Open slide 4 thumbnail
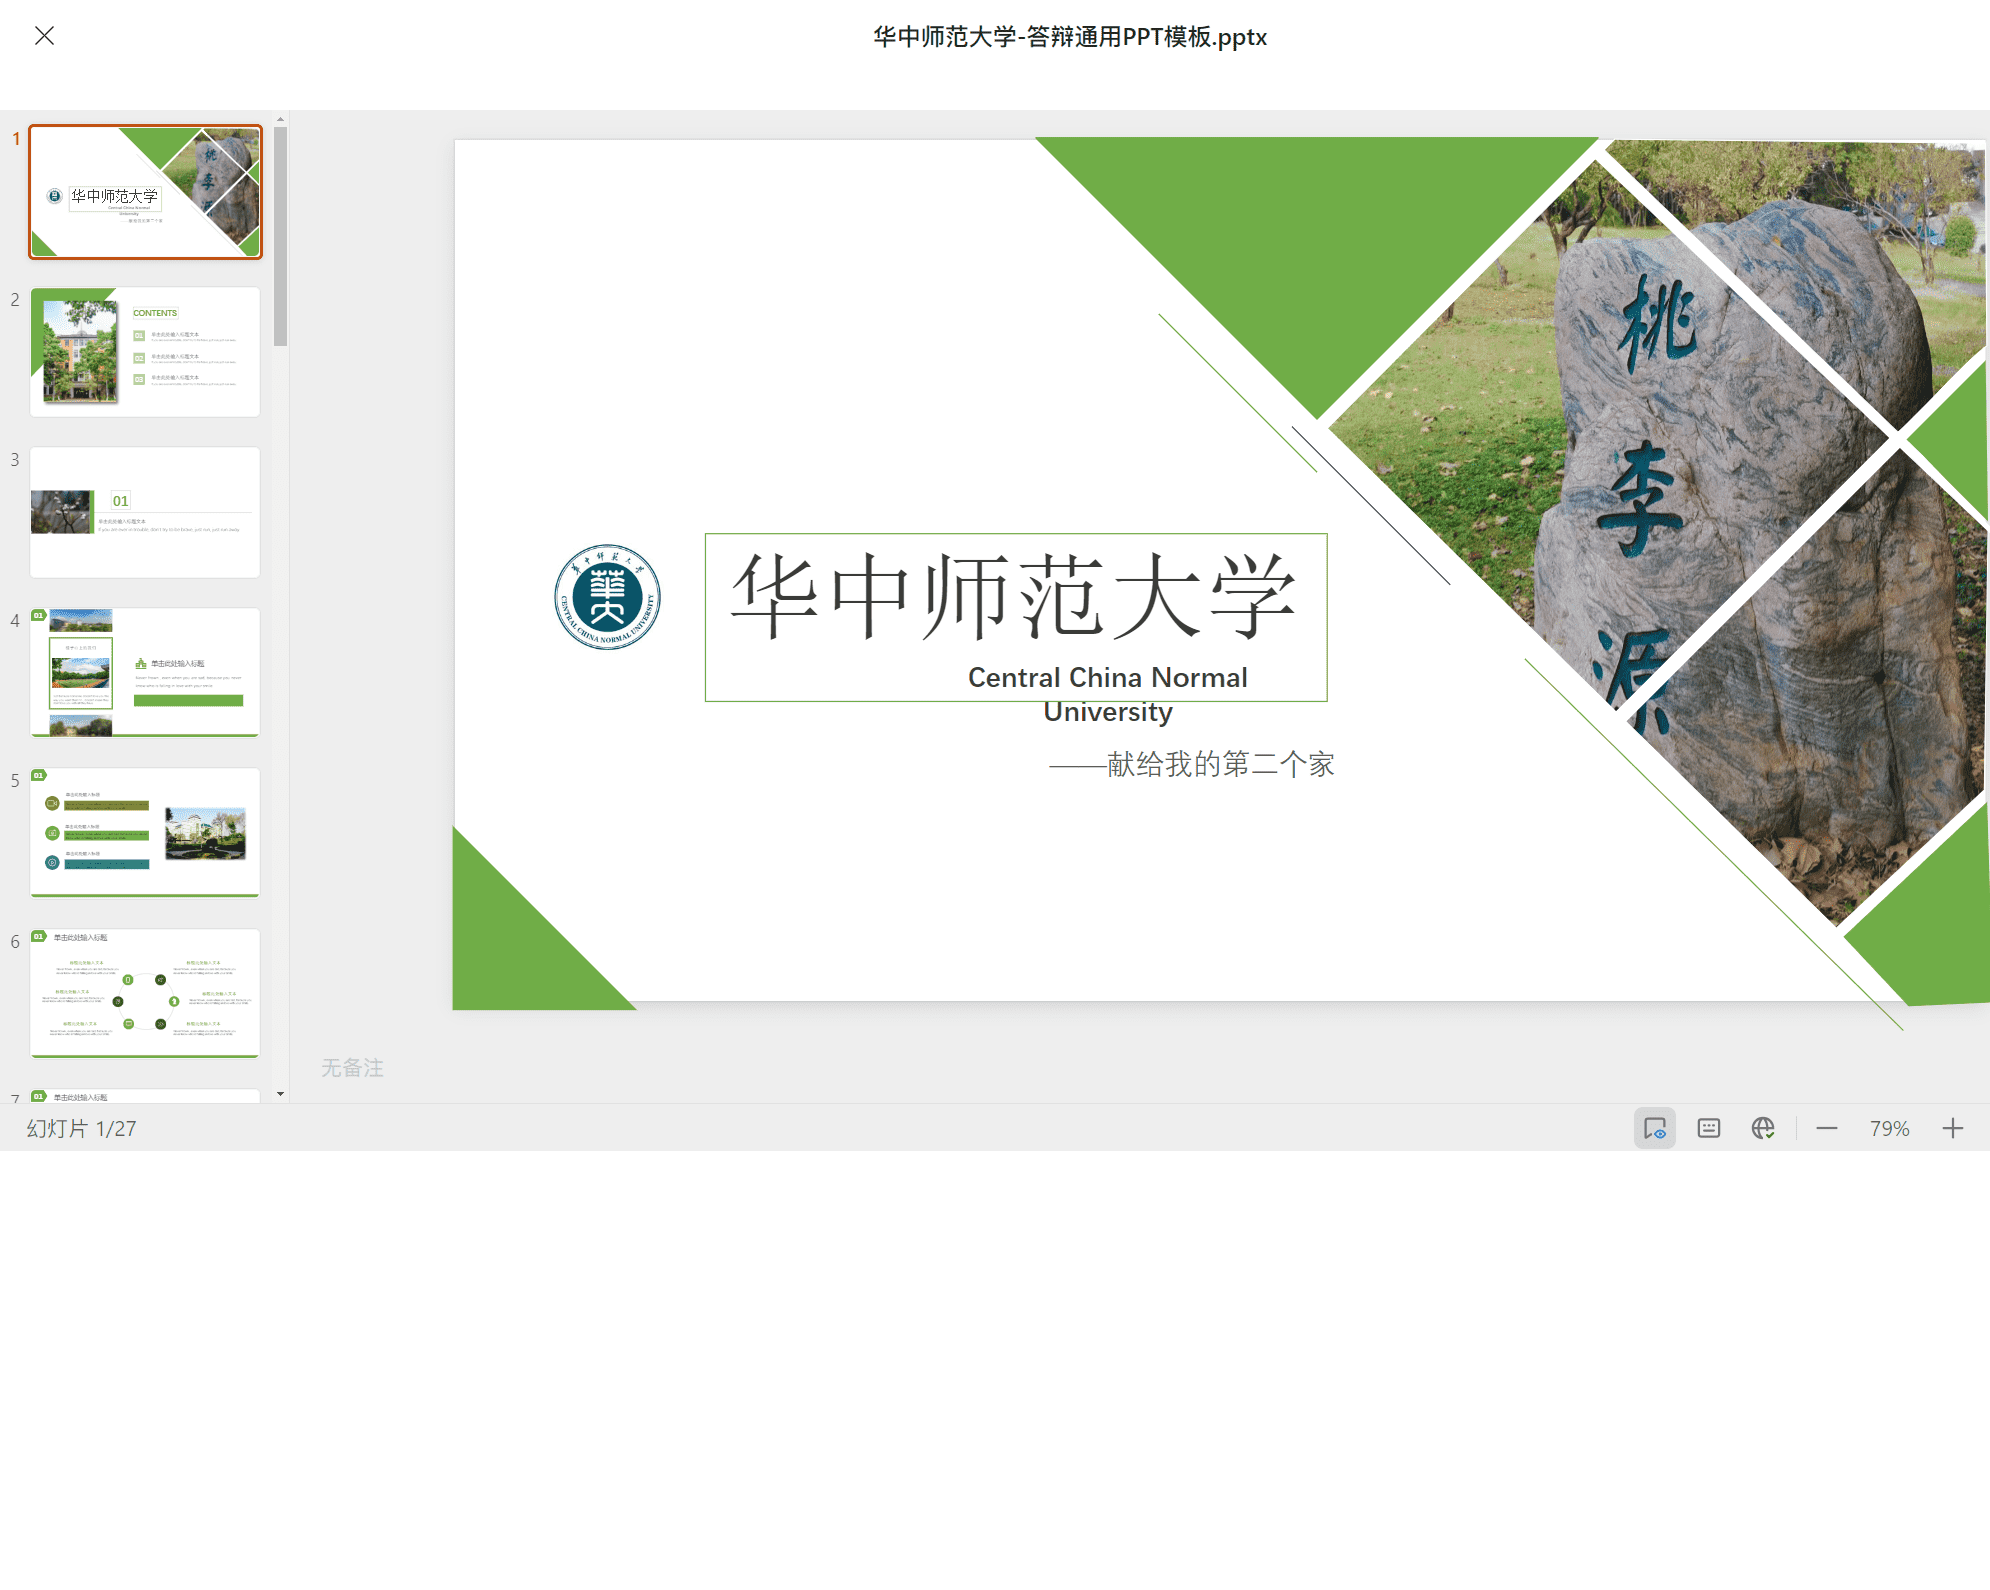 coord(146,672)
